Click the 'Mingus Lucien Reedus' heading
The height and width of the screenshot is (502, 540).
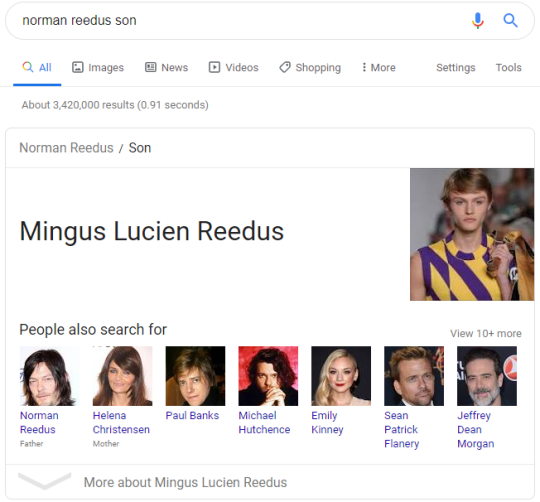pyautogui.click(x=152, y=231)
